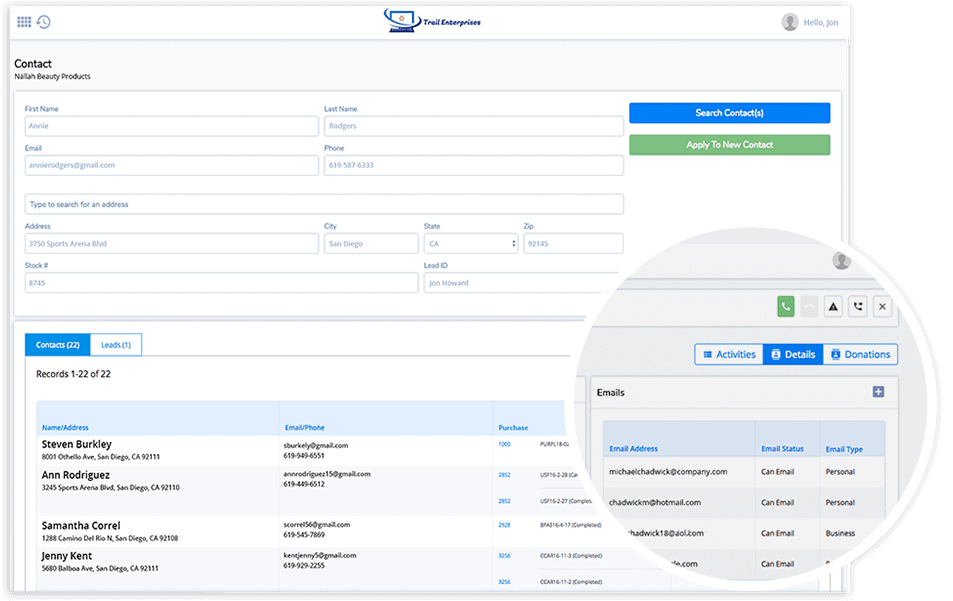Expand the State dropdown showing CA

point(471,244)
